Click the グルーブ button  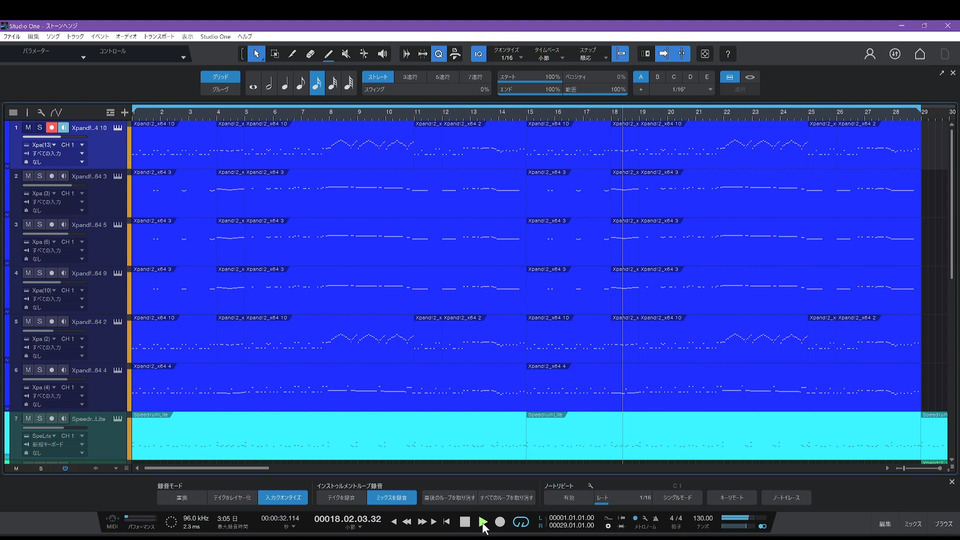220,90
